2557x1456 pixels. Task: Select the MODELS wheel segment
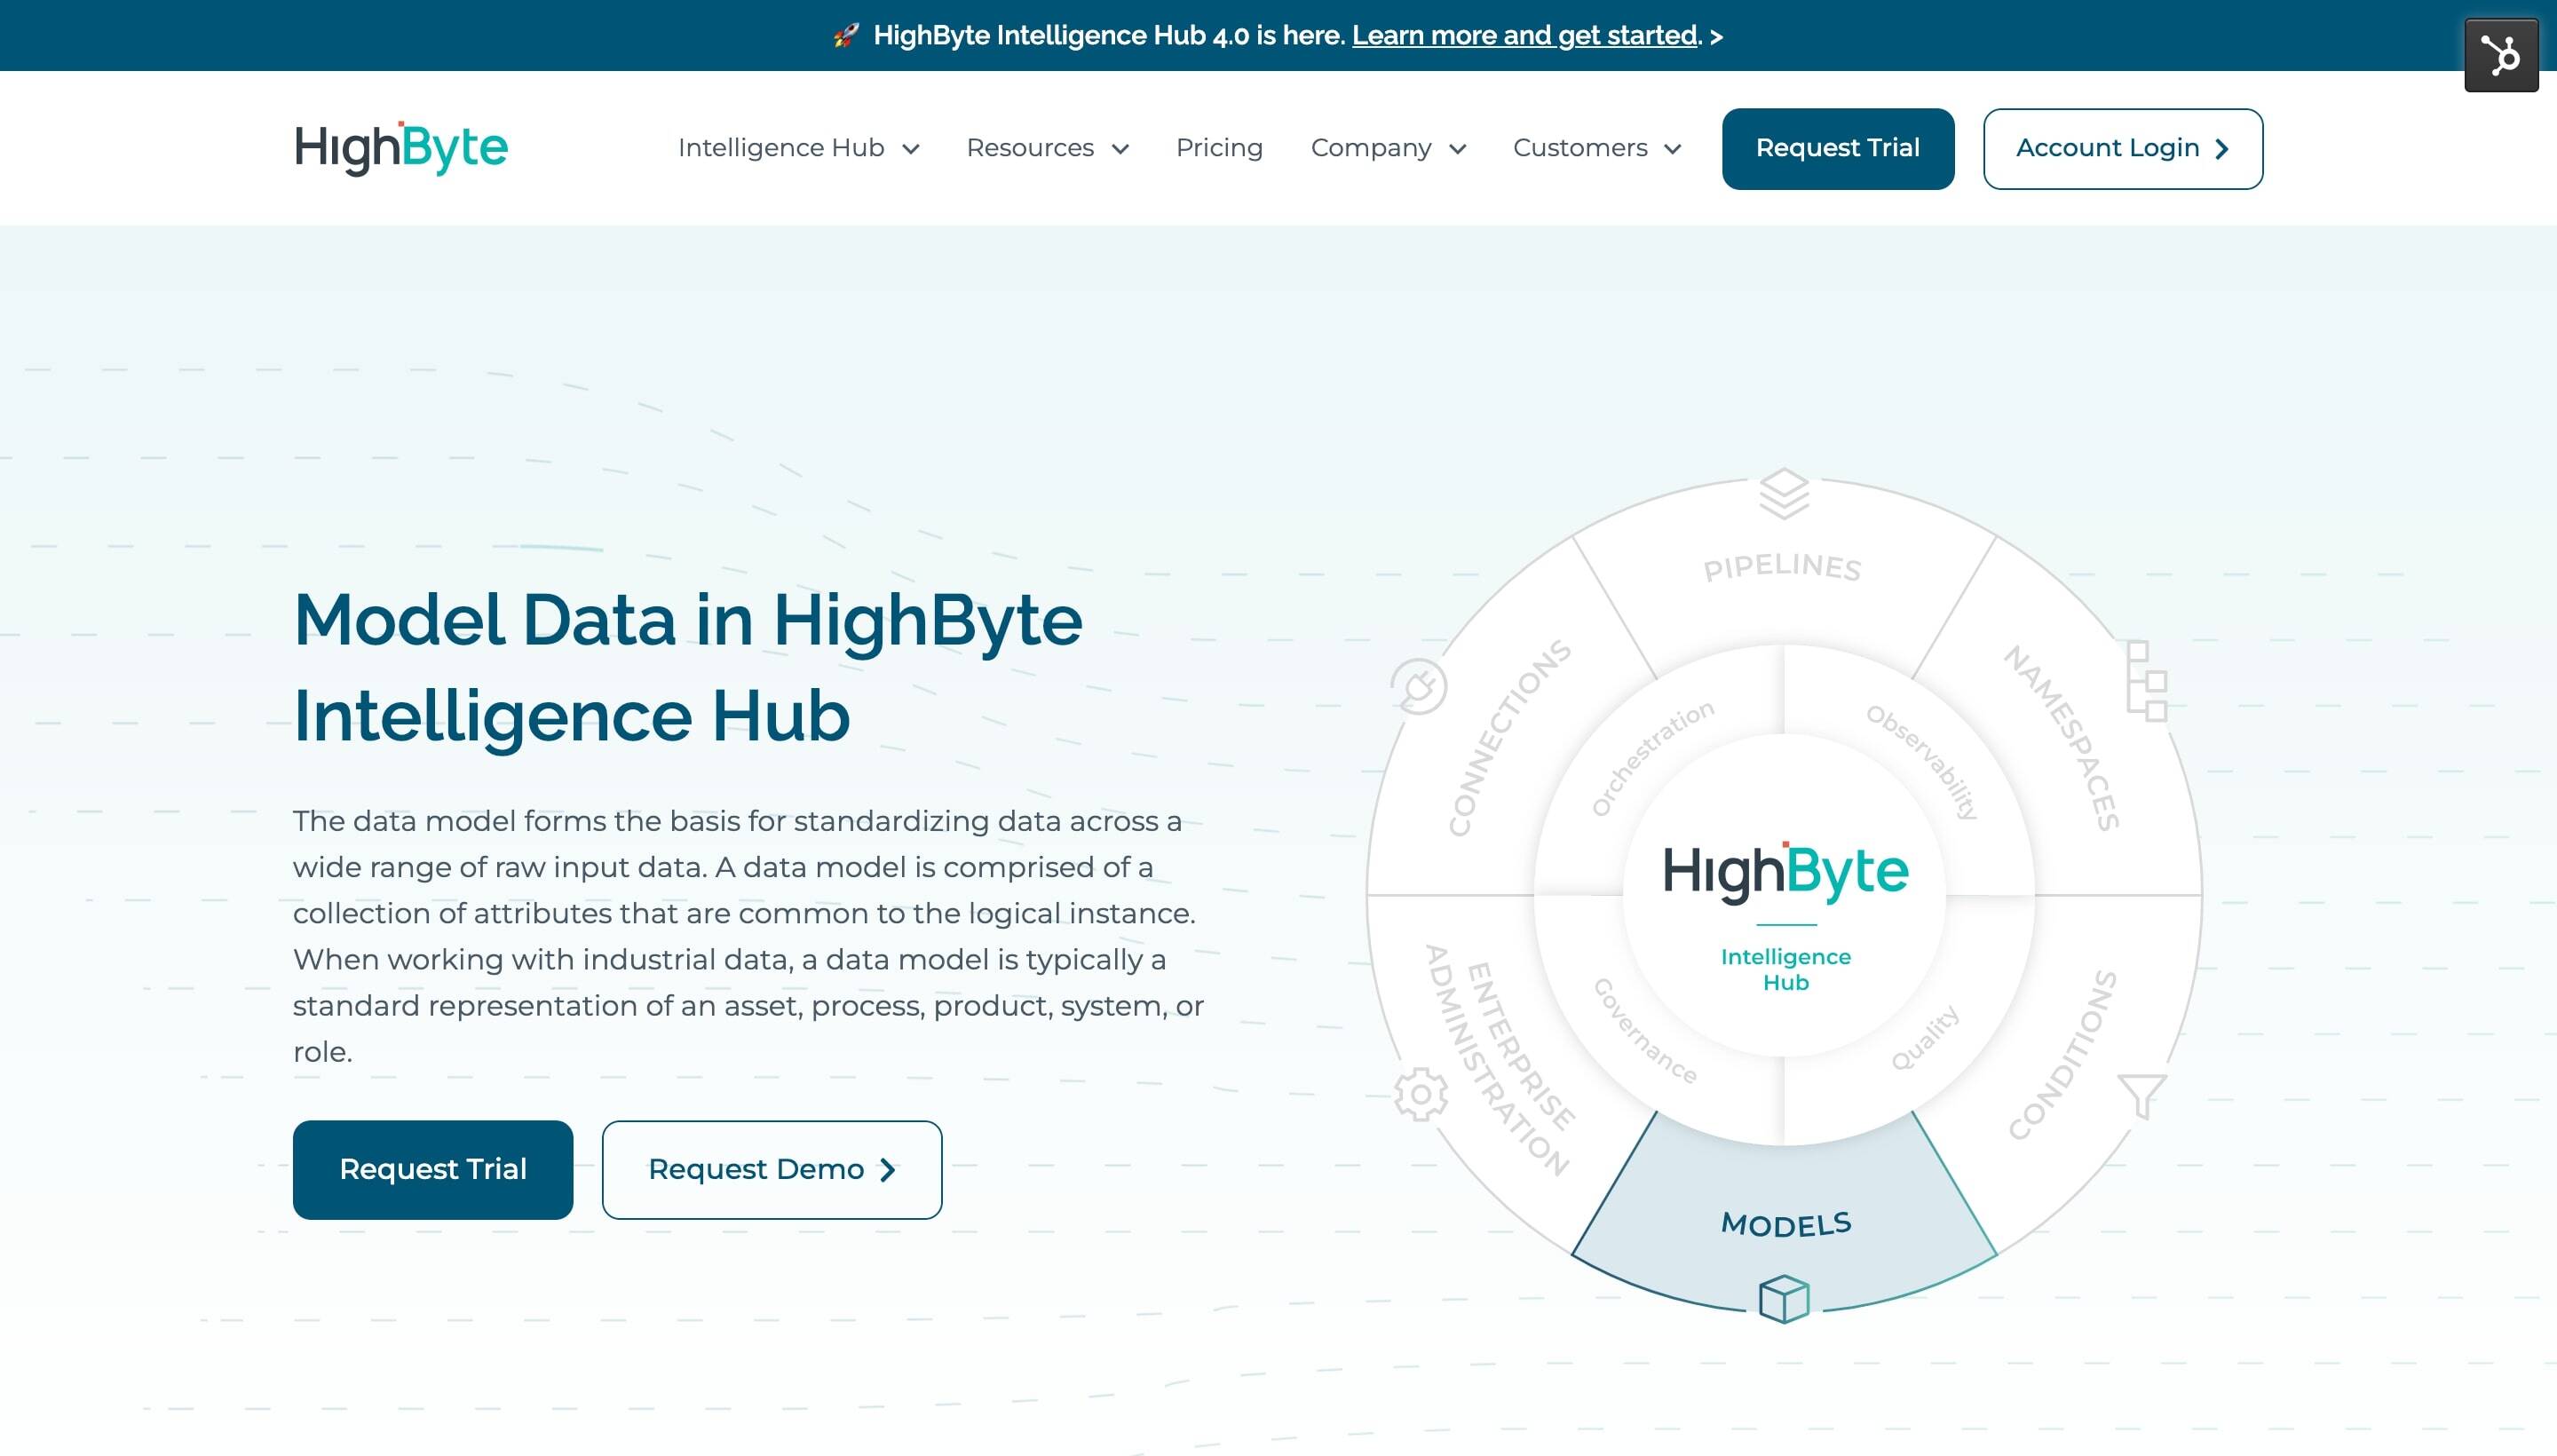pos(1785,1223)
